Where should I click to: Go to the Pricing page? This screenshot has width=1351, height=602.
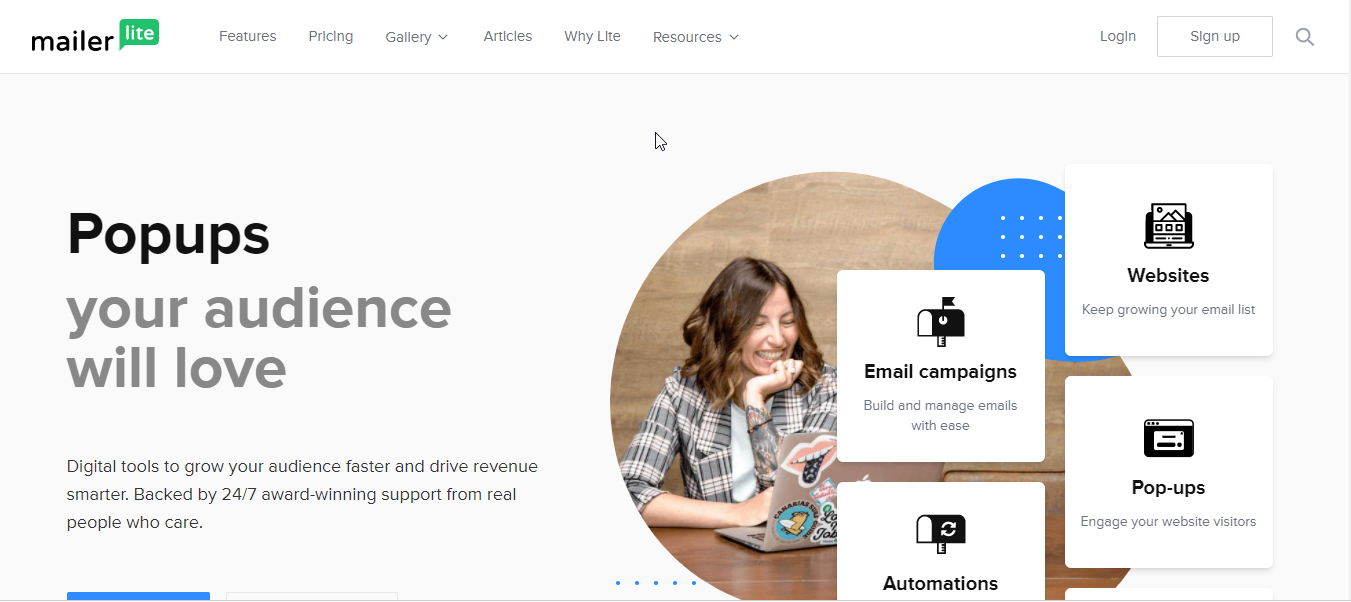(330, 36)
